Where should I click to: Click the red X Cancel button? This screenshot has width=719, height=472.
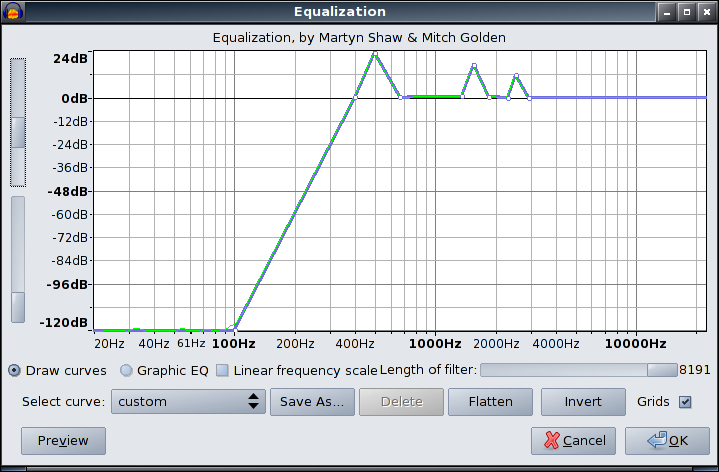[x=573, y=441]
